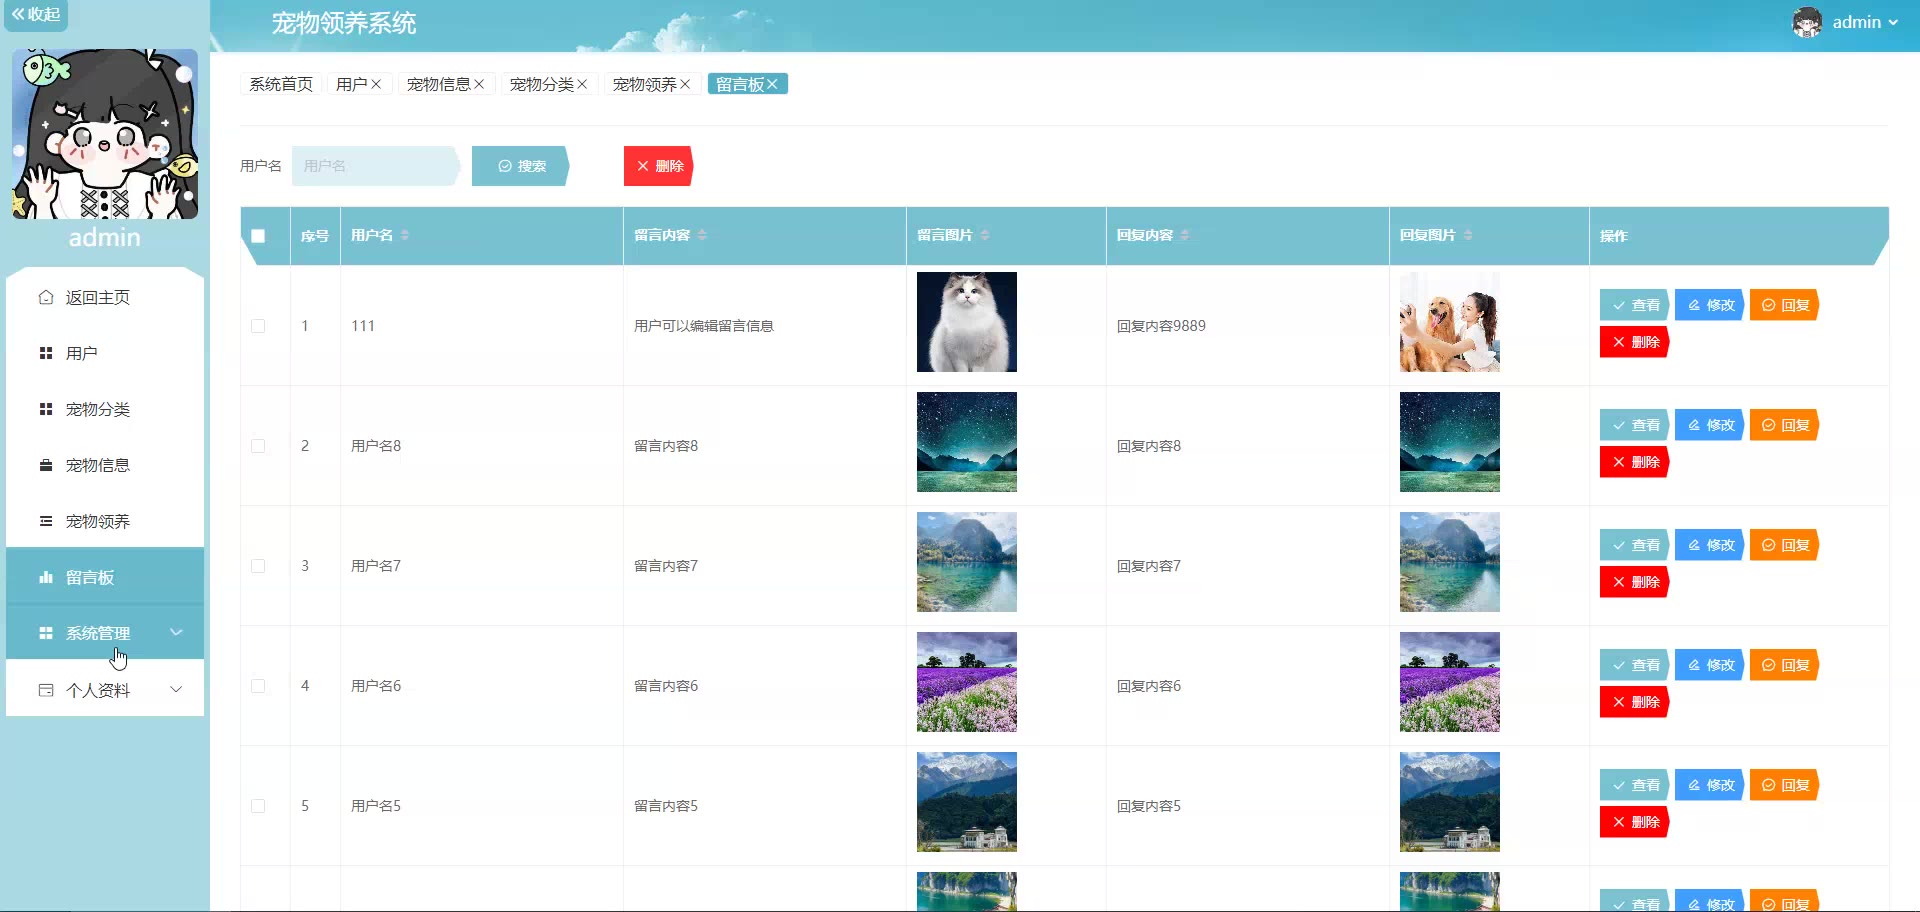Image resolution: width=1920 pixels, height=912 pixels.
Task: Click 查看 for row 用户名6
Action: pos(1635,665)
